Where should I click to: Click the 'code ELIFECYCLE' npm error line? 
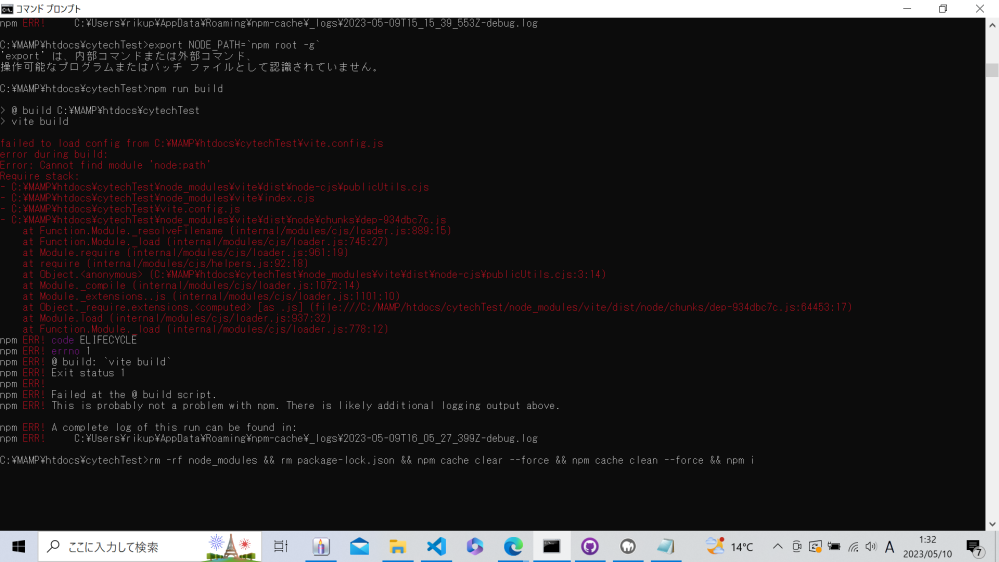click(x=68, y=340)
